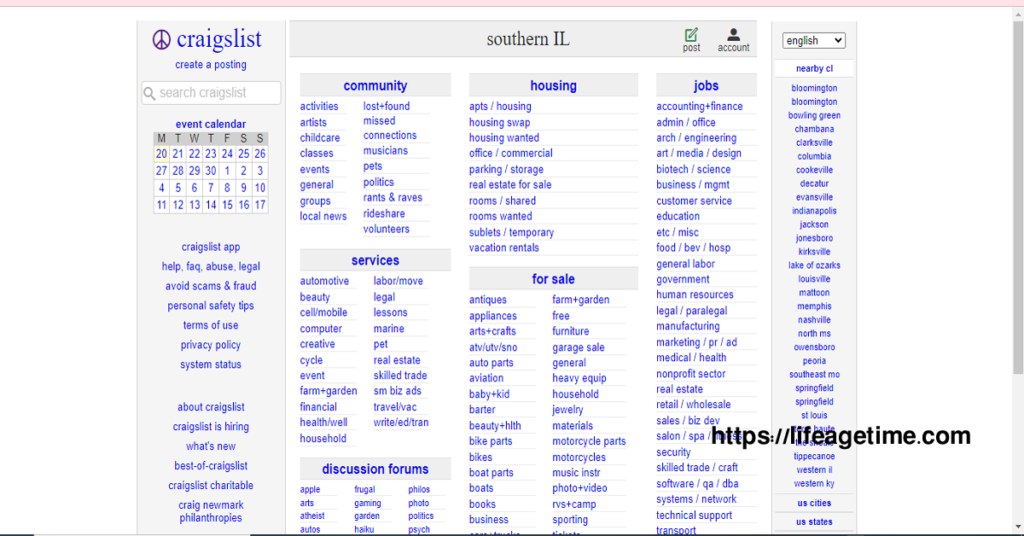Open craigslist is hiring link
1024x536 pixels.
211,427
